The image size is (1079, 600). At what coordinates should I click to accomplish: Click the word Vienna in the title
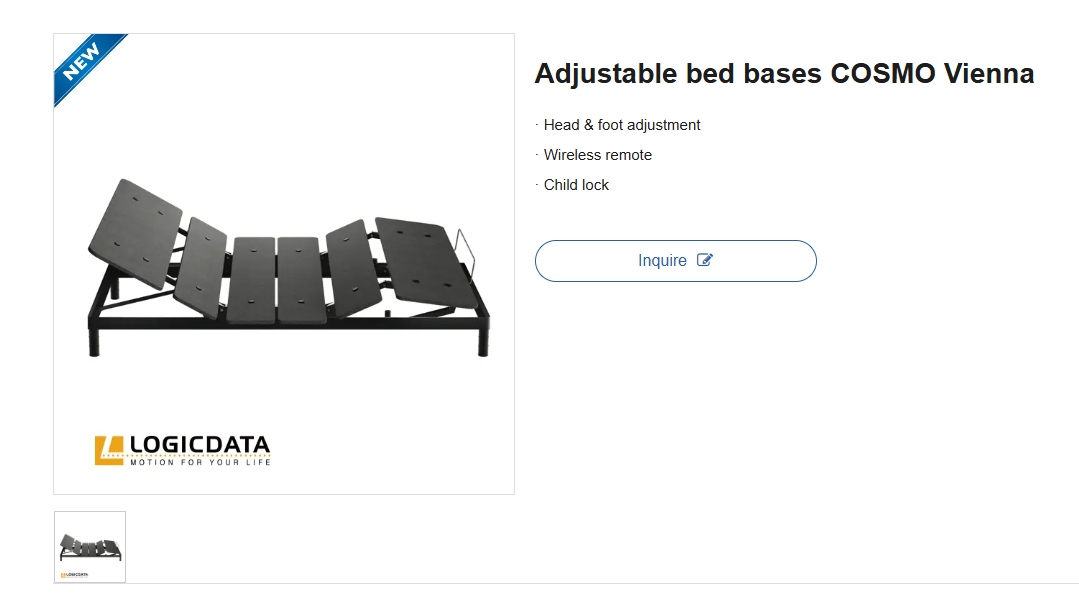click(x=989, y=73)
